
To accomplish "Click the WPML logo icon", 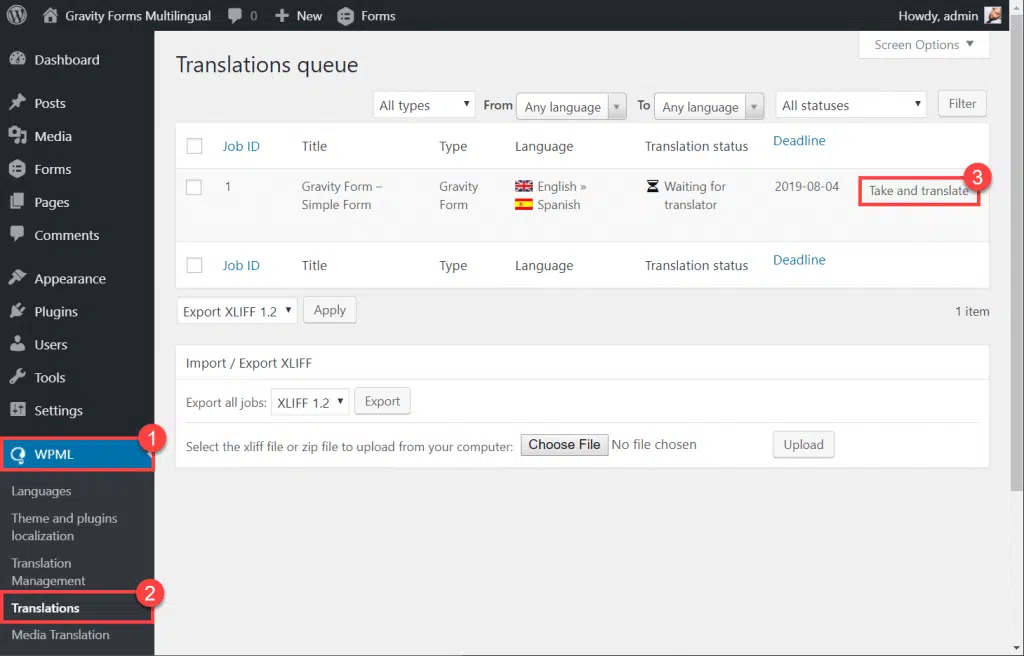I will tap(18, 455).
